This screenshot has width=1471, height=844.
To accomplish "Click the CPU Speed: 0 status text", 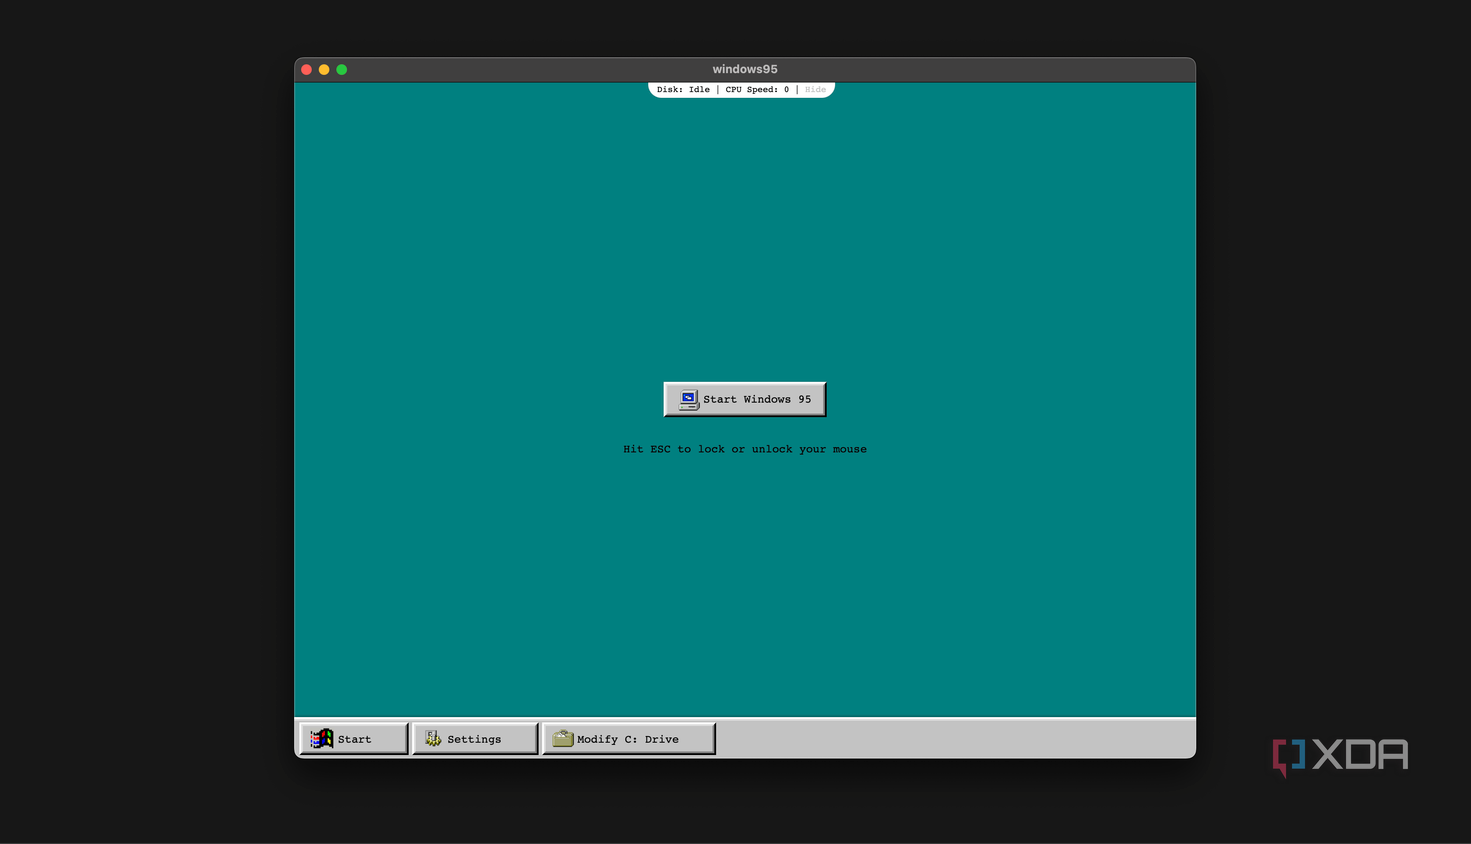I will pyautogui.click(x=757, y=89).
